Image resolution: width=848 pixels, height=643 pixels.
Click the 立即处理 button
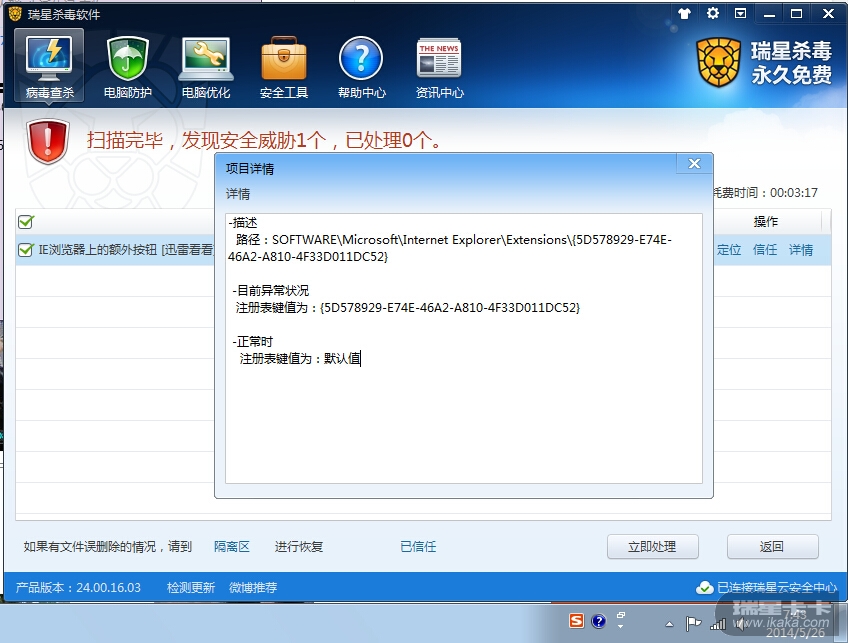click(652, 547)
